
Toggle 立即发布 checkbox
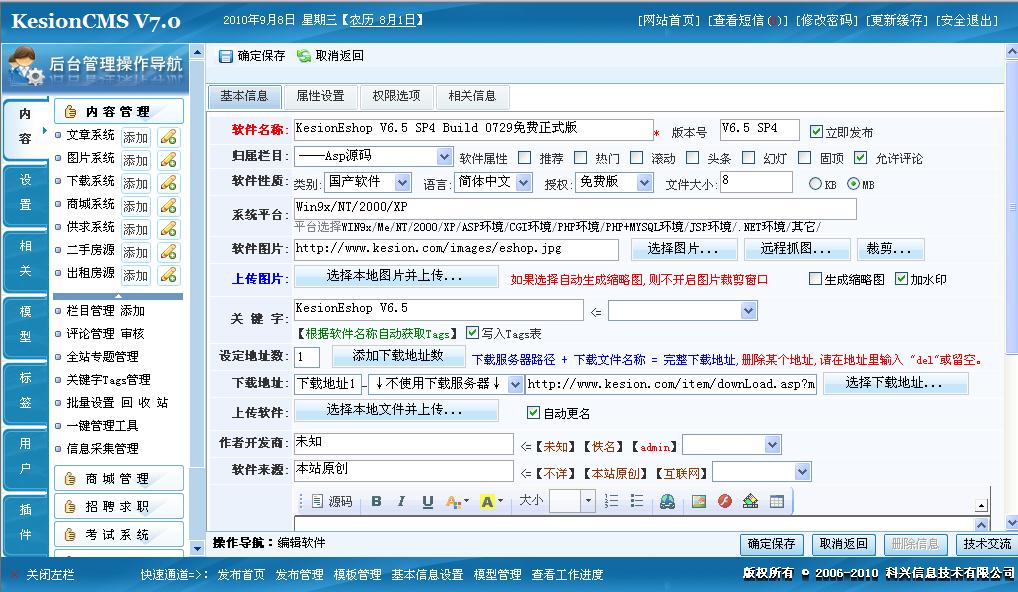pyautogui.click(x=816, y=132)
